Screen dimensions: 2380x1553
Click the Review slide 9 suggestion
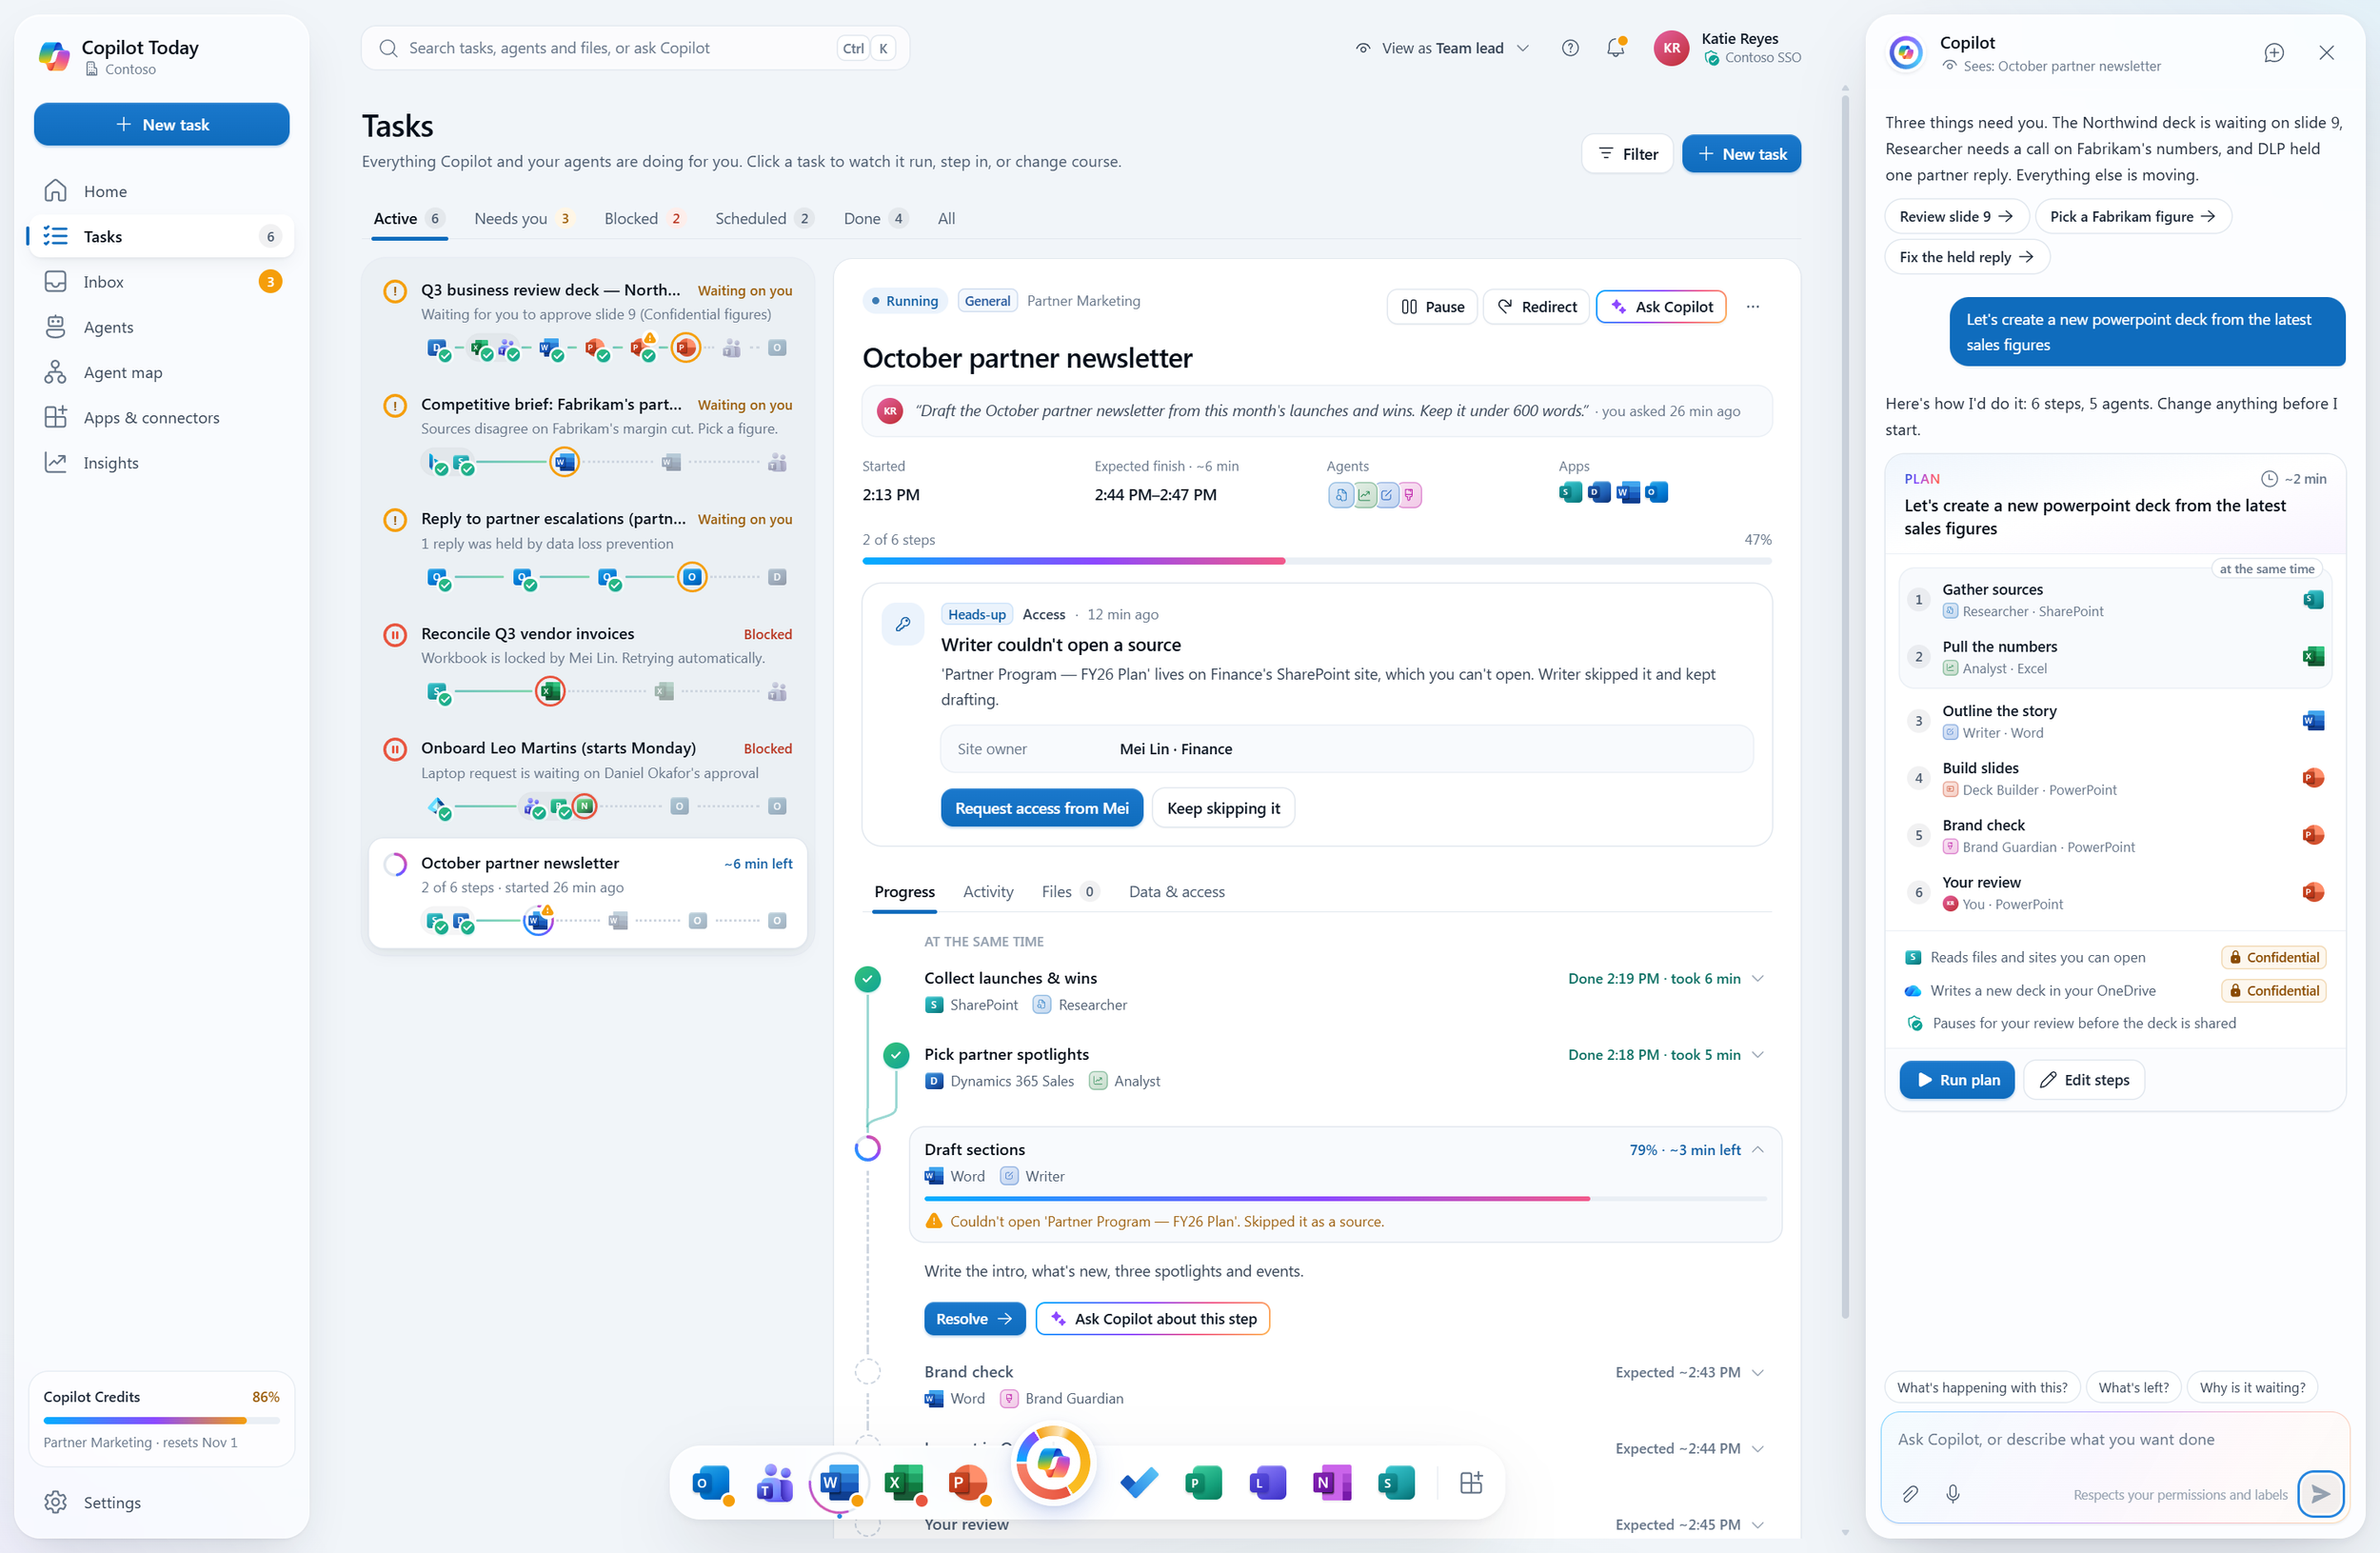coord(1956,216)
